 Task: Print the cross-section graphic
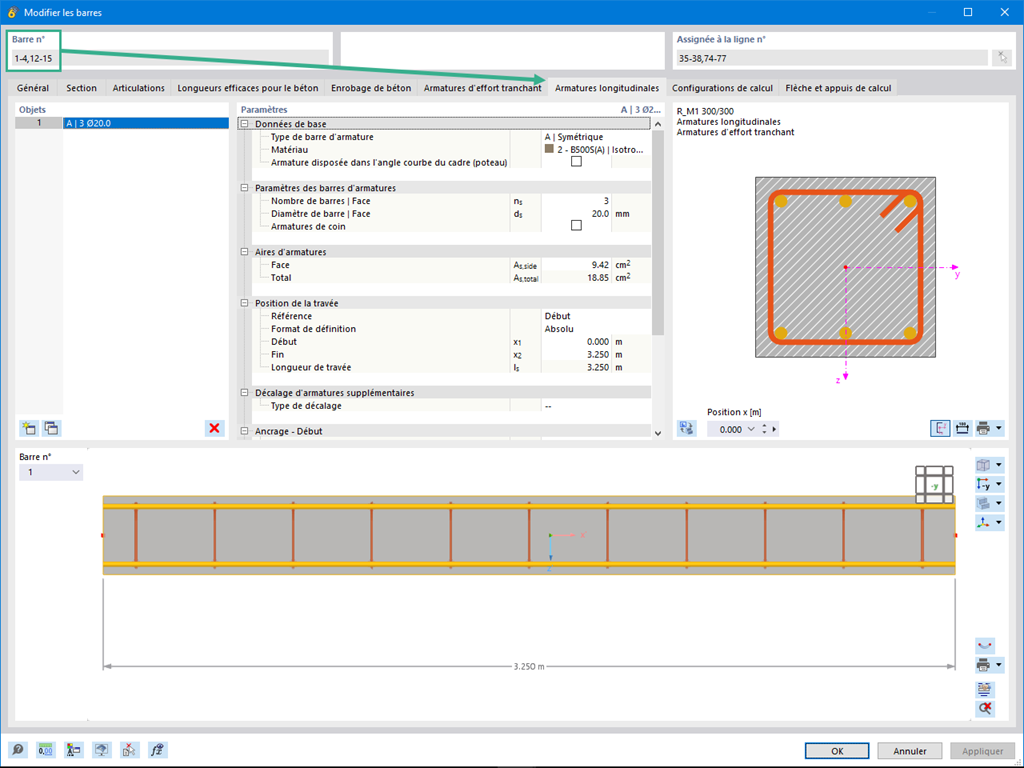pos(983,428)
